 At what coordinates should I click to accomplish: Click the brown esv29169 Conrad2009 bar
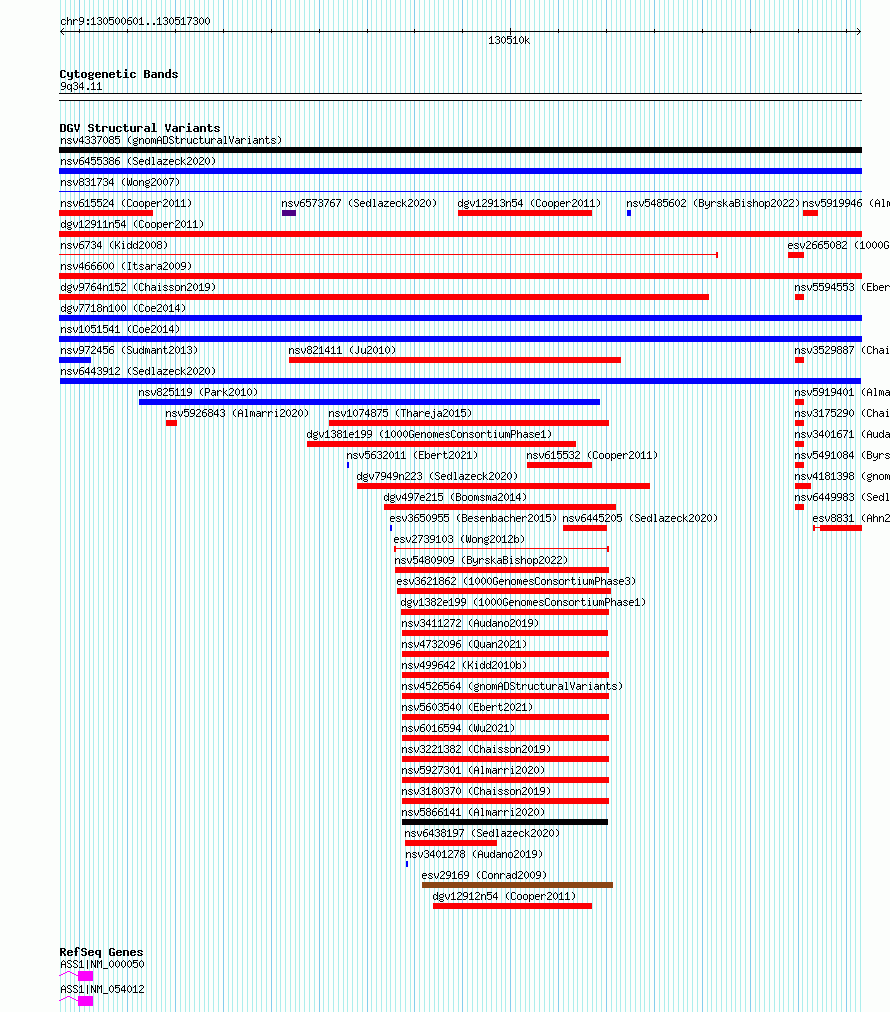coord(517,885)
